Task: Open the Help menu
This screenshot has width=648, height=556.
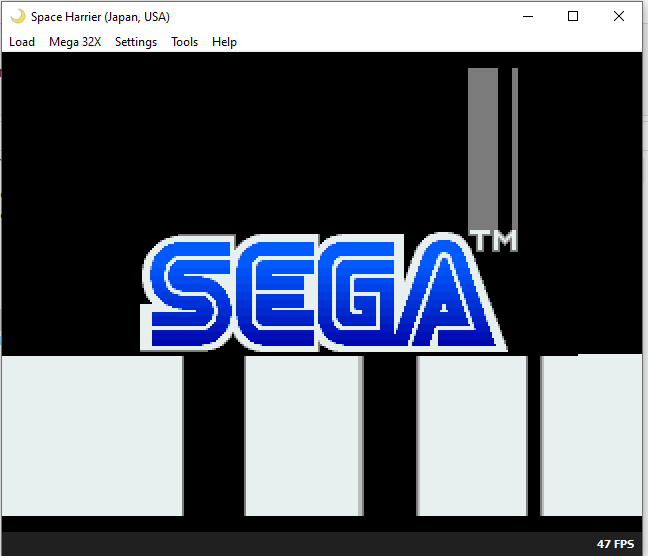Action: tap(224, 42)
